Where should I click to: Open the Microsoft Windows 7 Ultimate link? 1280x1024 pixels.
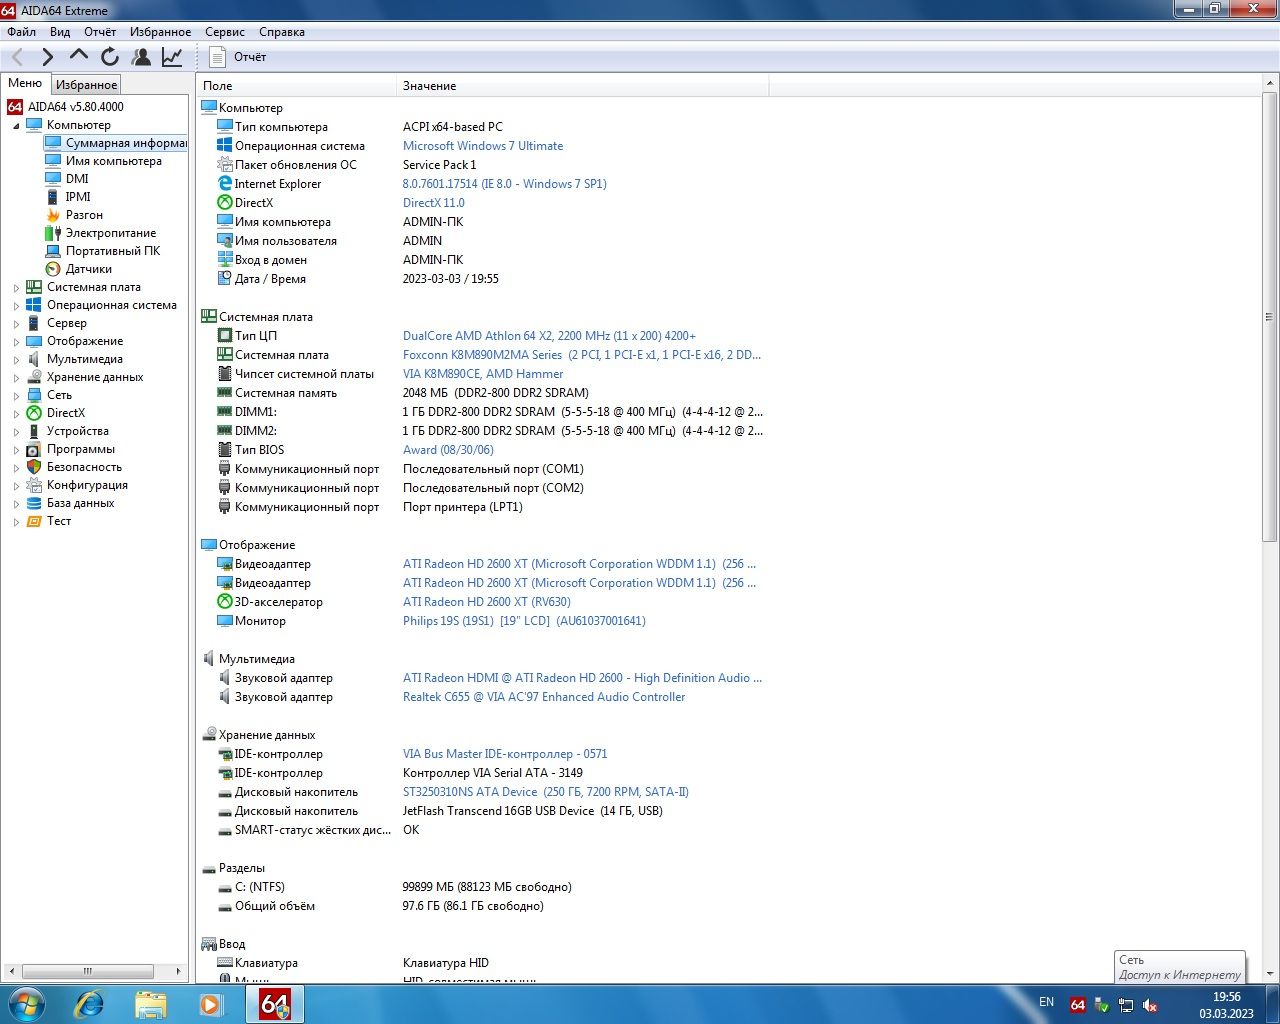pyautogui.click(x=483, y=146)
